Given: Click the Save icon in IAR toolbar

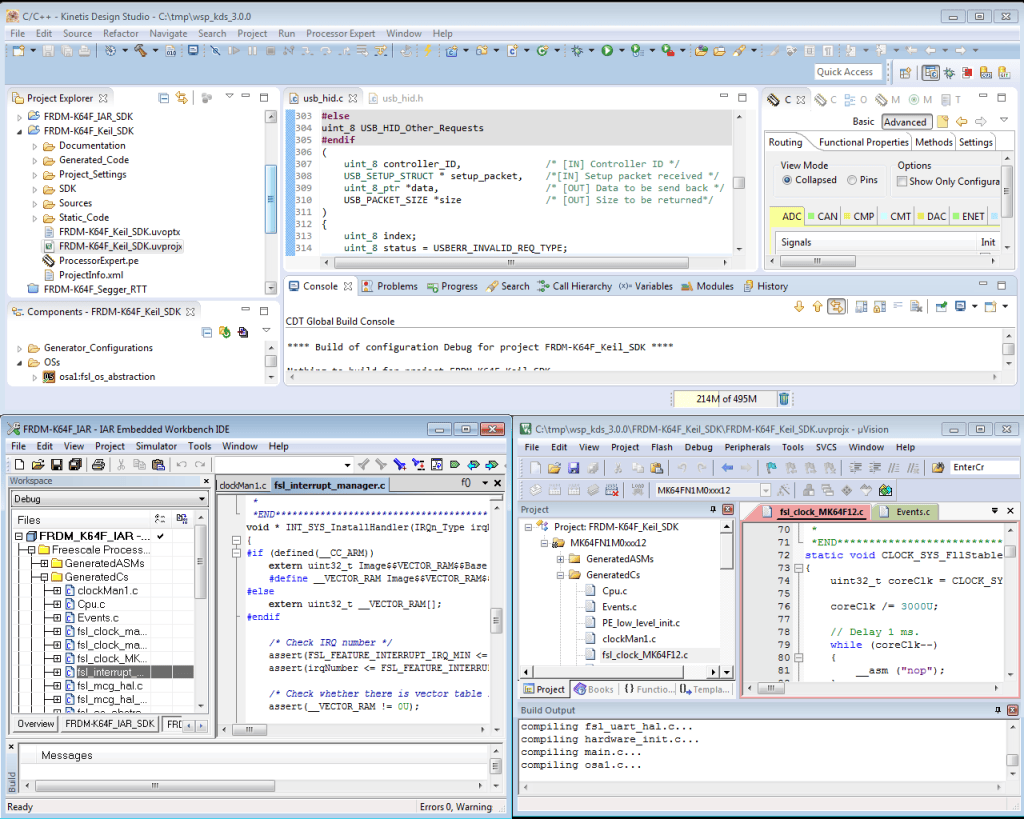Looking at the screenshot, I should 57,464.
